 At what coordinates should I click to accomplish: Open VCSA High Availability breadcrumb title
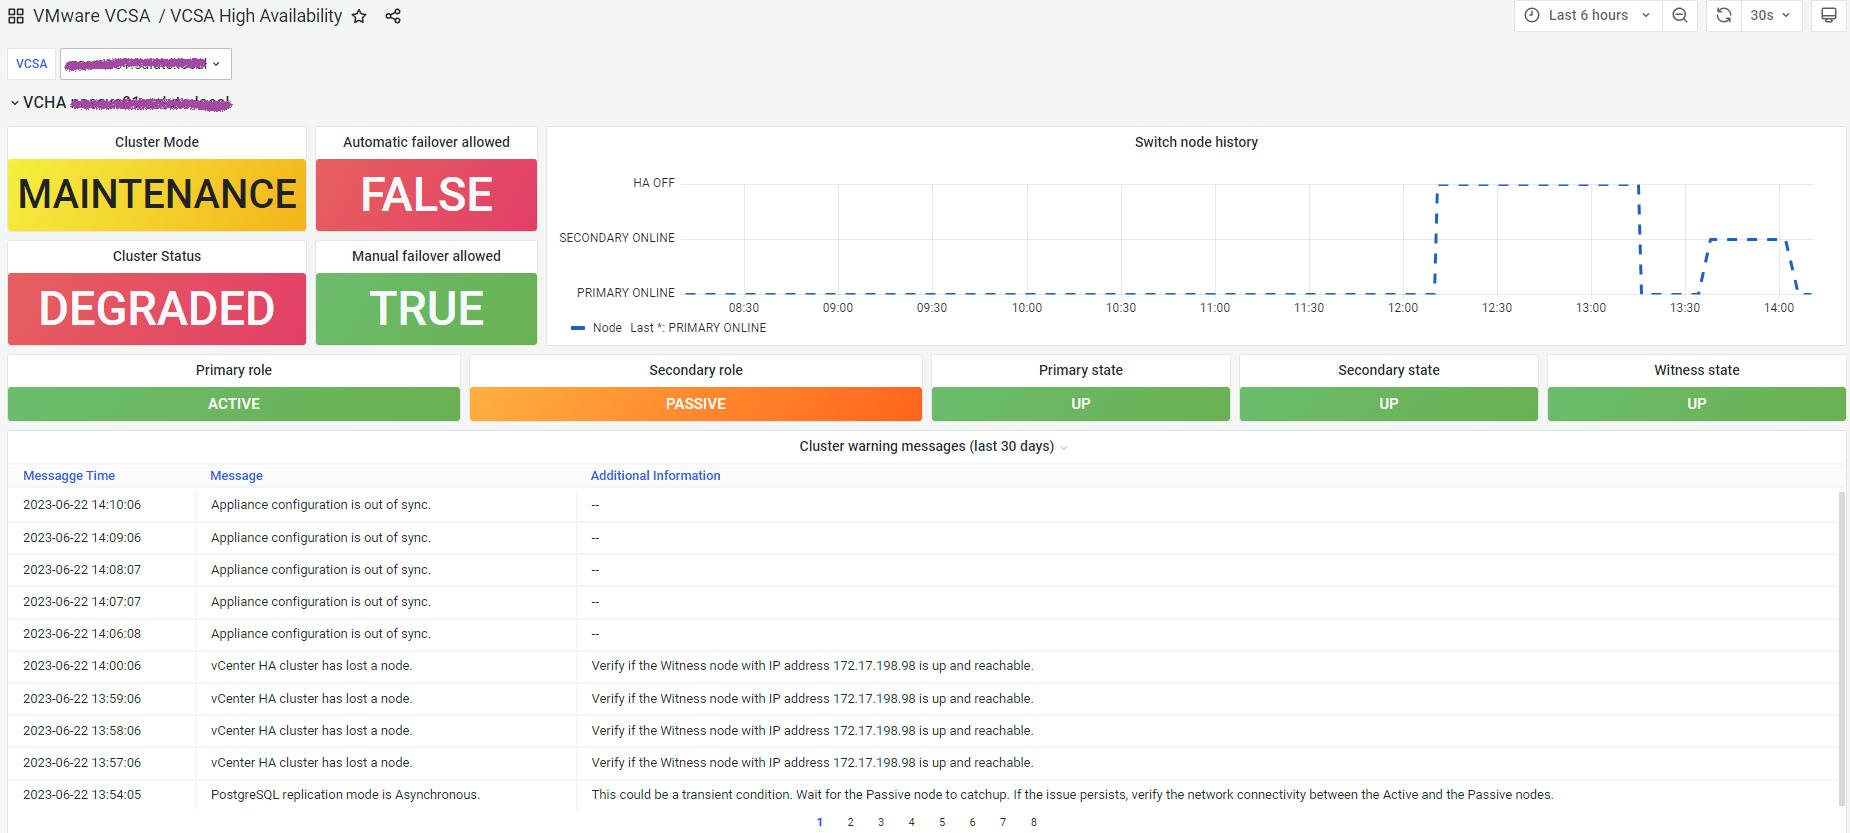point(256,16)
